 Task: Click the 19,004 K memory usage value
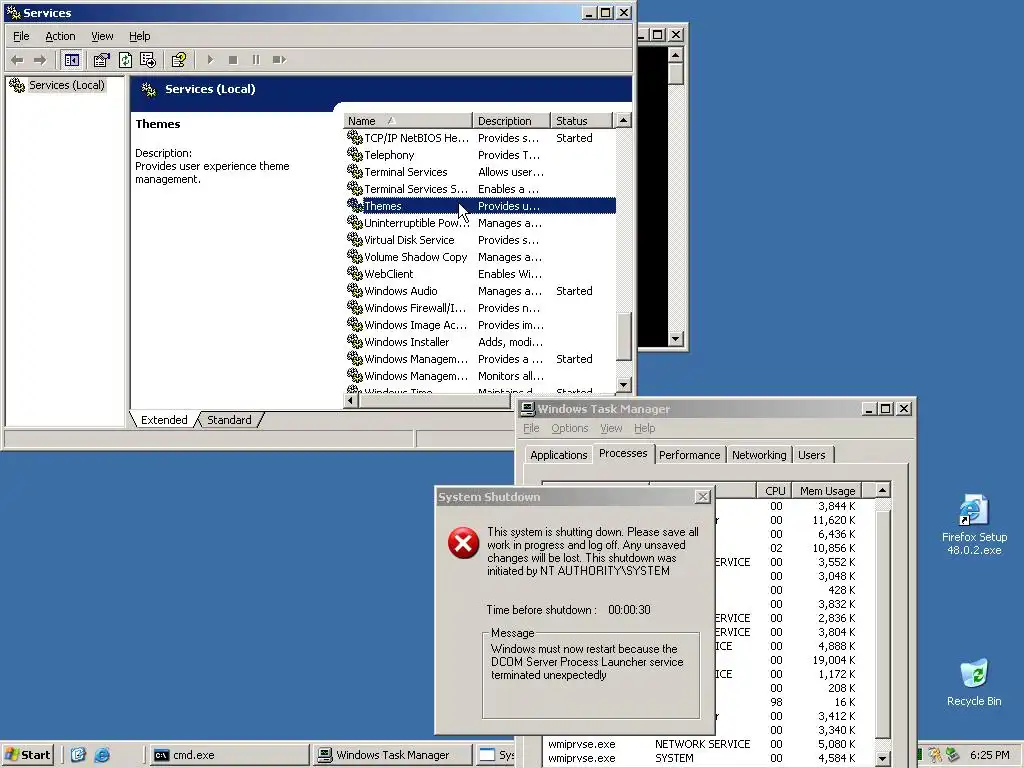[834, 660]
